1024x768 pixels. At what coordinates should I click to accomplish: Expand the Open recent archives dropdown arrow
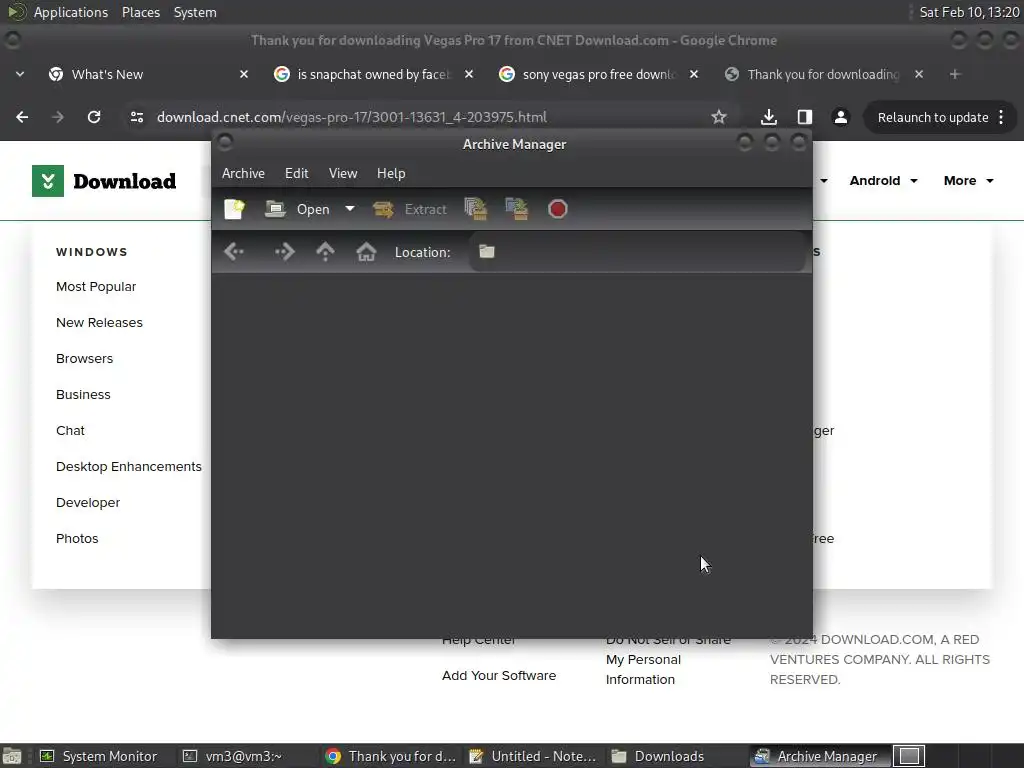[x=350, y=209]
